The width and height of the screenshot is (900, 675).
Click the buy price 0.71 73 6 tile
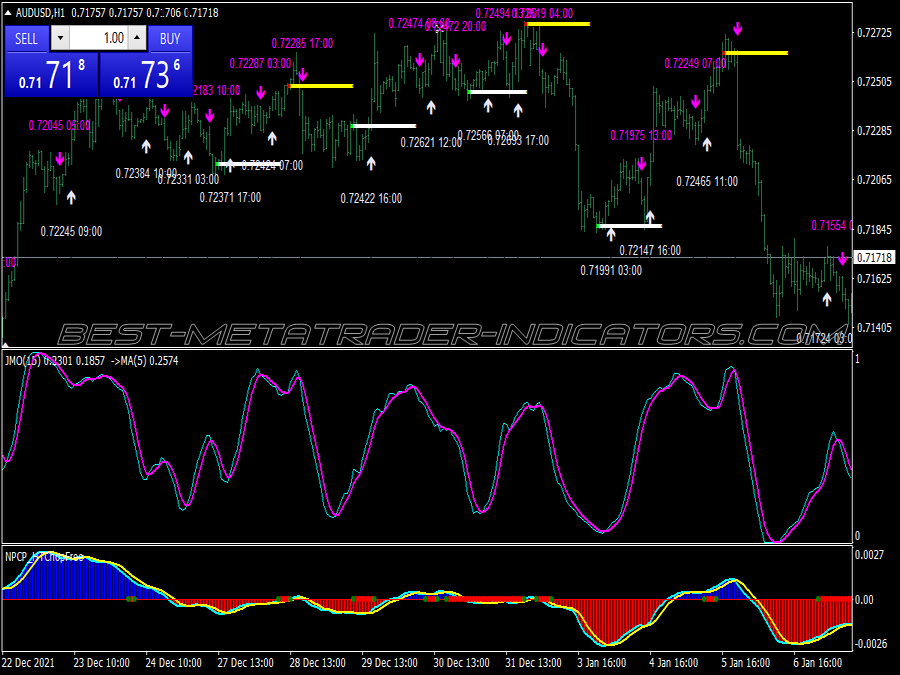[146, 75]
